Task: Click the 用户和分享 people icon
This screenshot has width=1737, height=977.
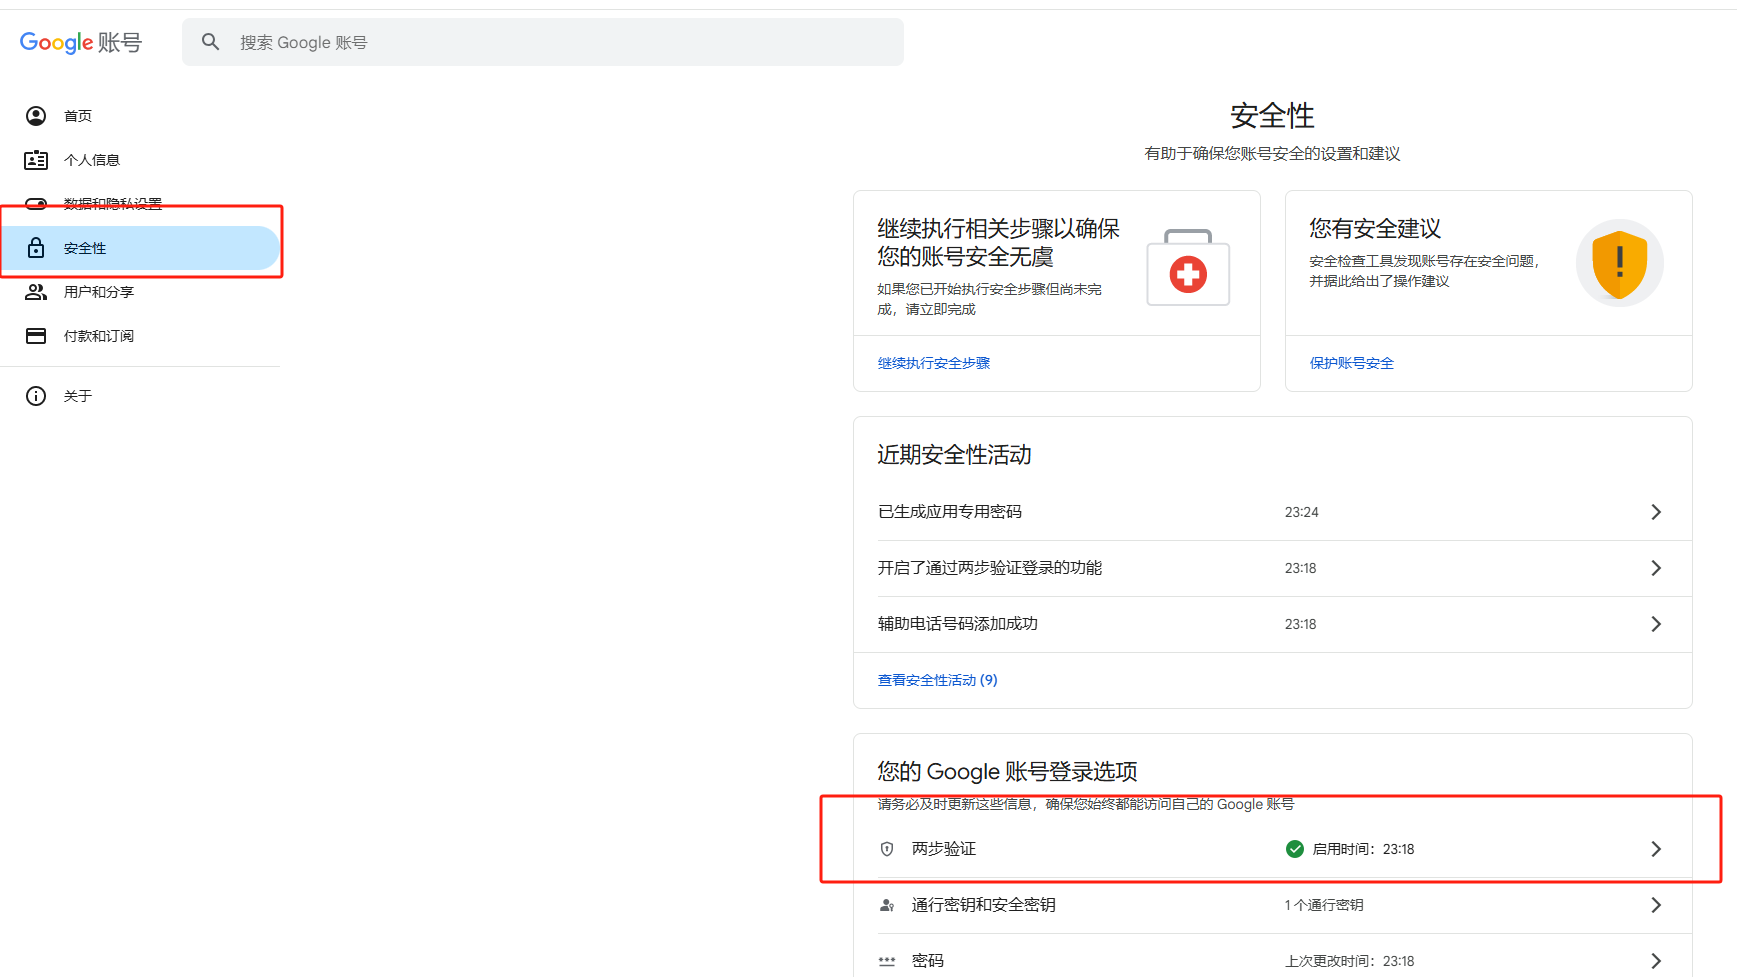Action: tap(36, 292)
